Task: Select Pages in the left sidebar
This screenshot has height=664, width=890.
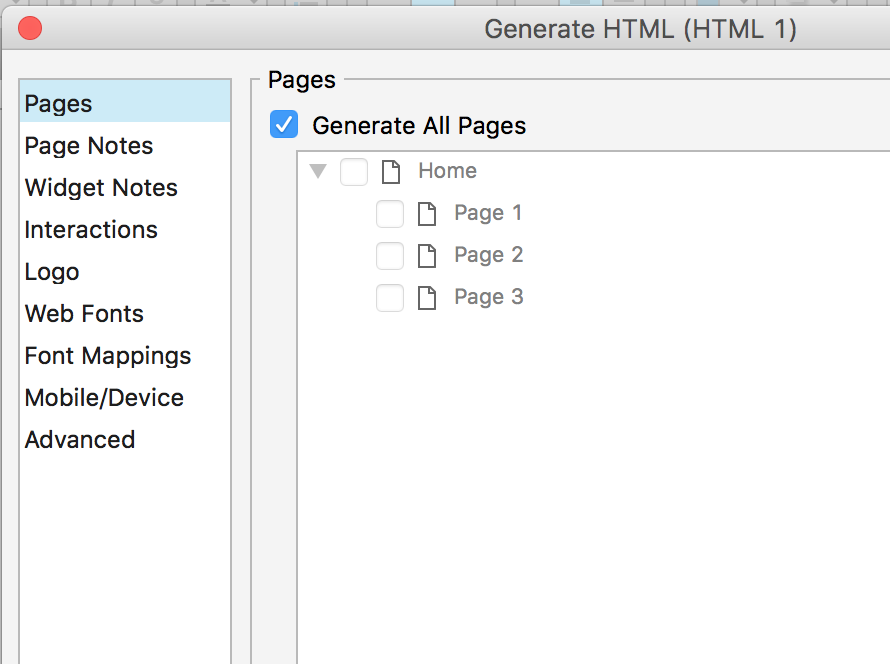Action: pos(59,104)
